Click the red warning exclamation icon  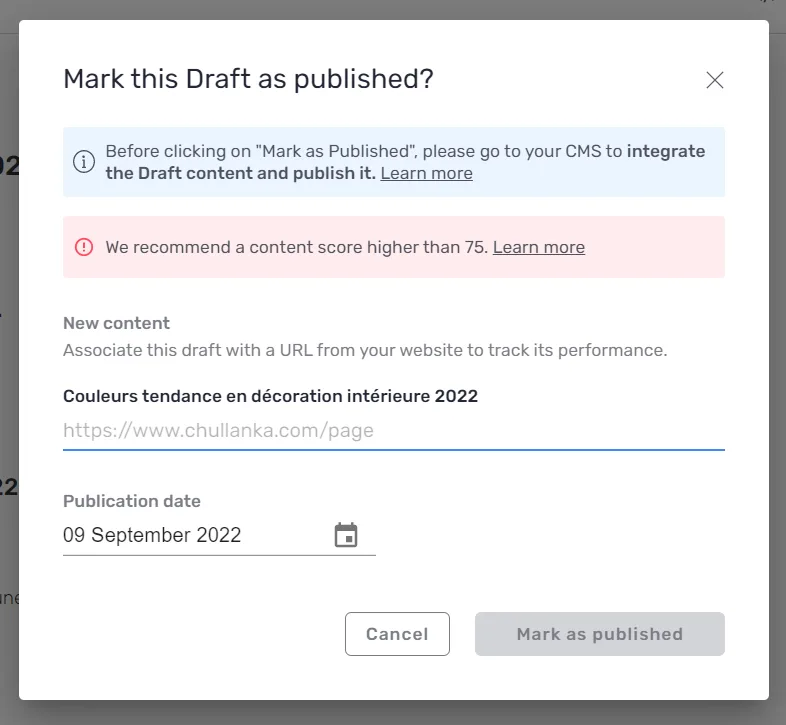click(x=84, y=247)
